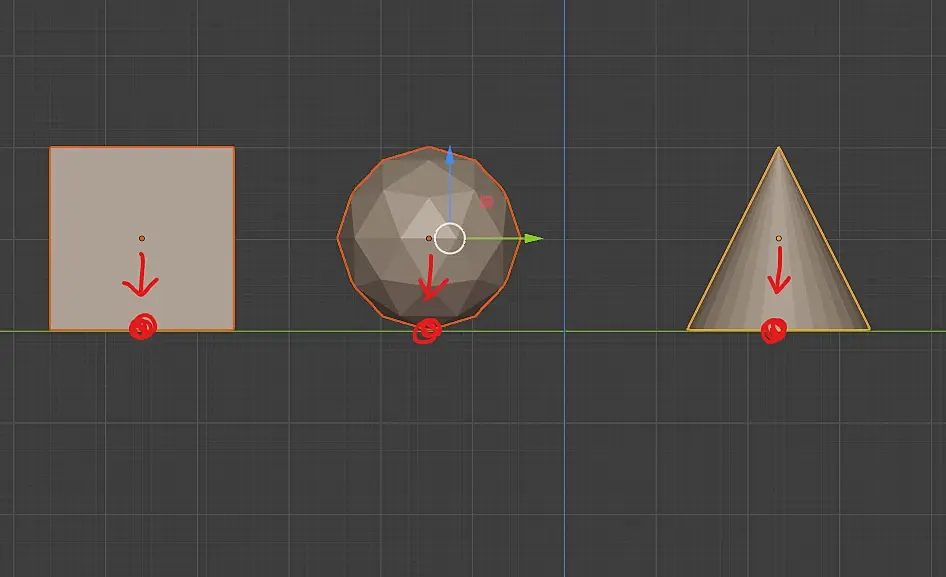
Task: Click the white move gizmo center circle
Action: [x=449, y=238]
